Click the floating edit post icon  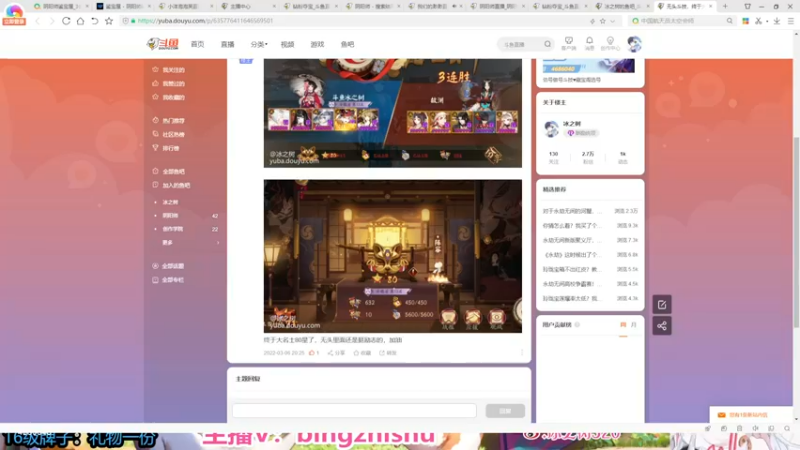pos(662,305)
